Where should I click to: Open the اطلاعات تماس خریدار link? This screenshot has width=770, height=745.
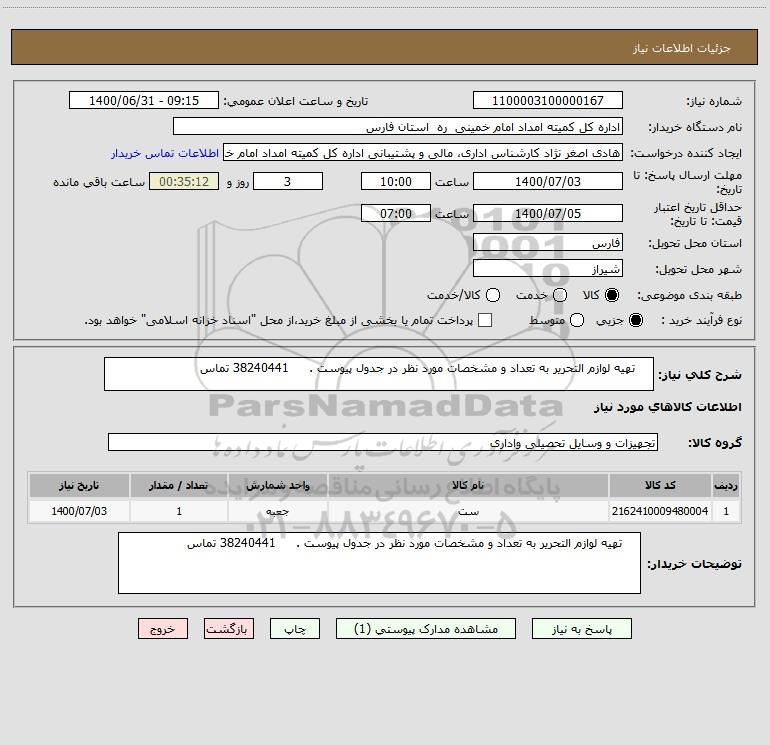point(165,153)
